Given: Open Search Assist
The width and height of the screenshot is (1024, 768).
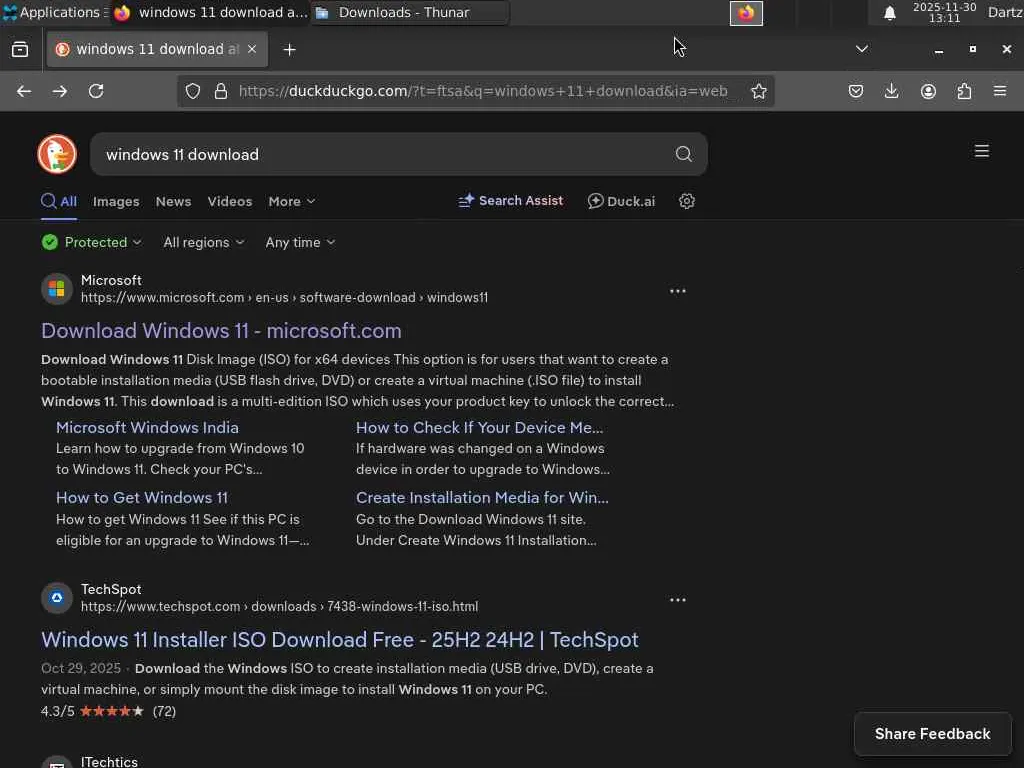Looking at the screenshot, I should point(510,201).
